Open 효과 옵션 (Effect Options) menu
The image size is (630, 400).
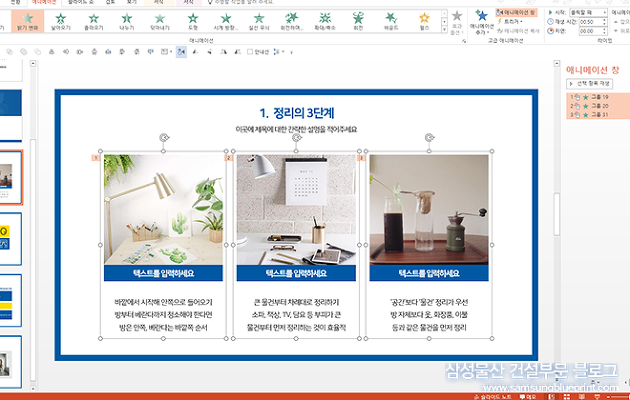pos(456,22)
